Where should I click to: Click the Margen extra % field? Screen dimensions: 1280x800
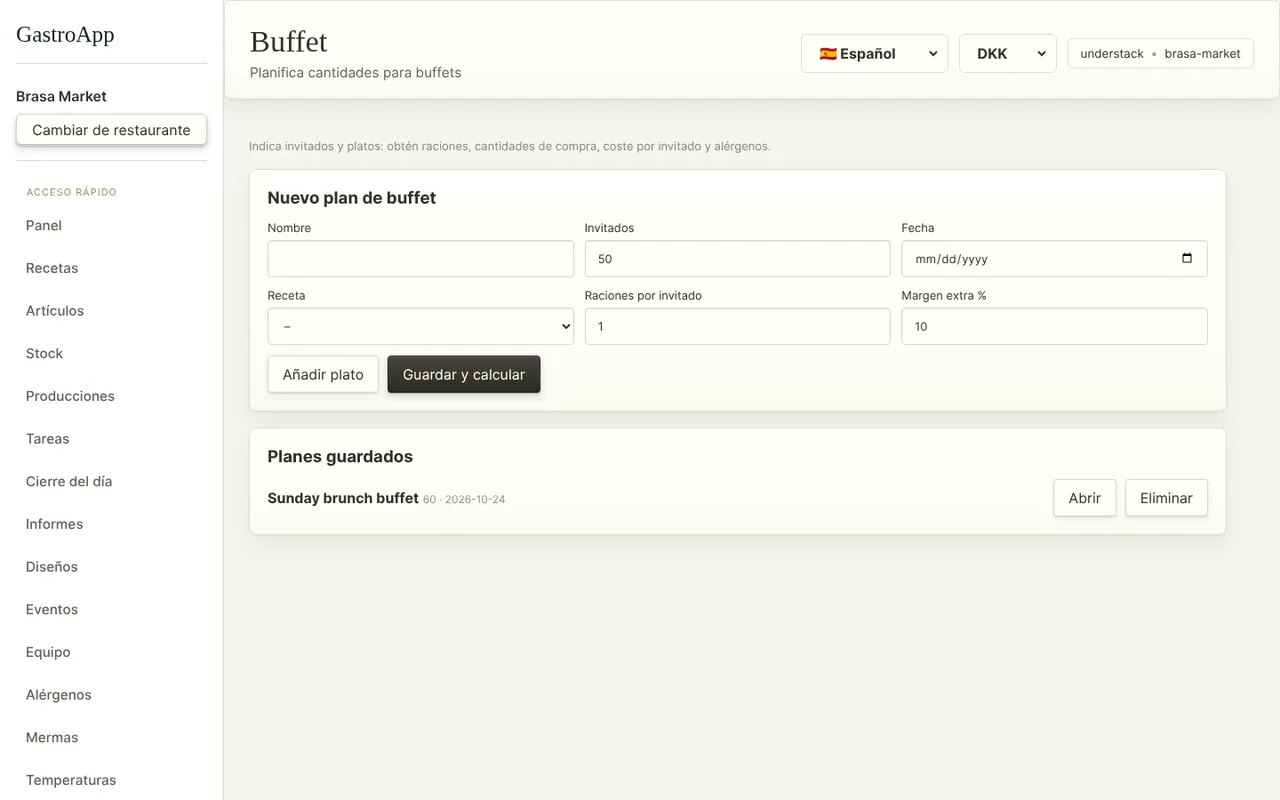pyautogui.click(x=1055, y=326)
